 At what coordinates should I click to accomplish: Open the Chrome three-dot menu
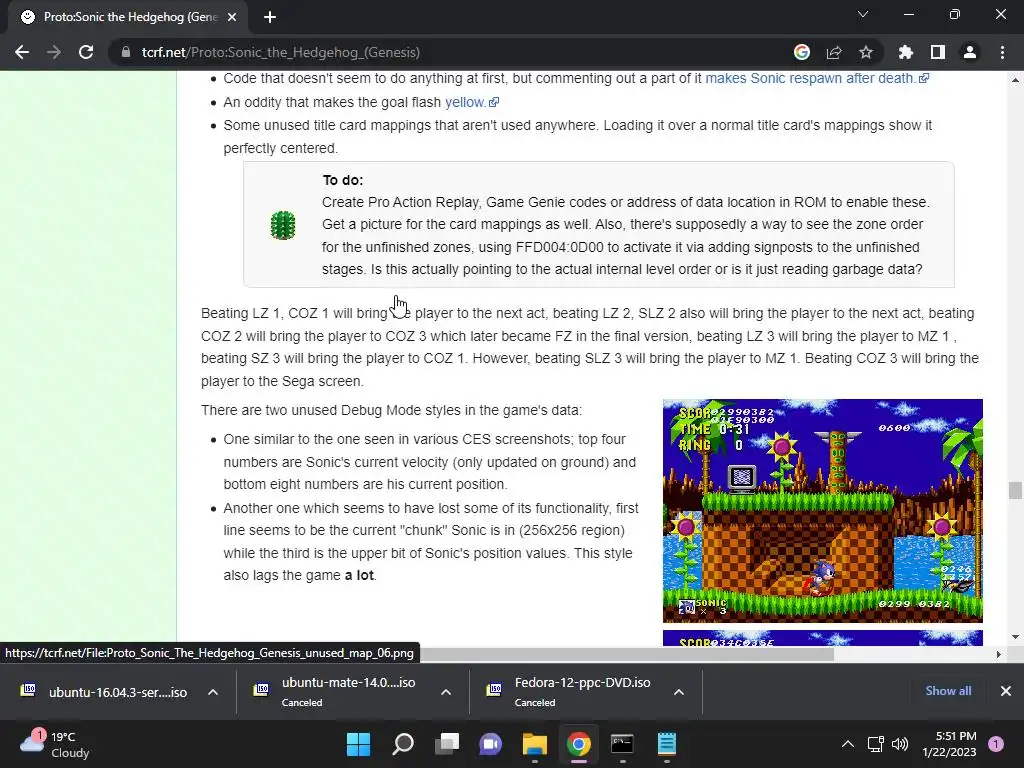click(x=1002, y=52)
